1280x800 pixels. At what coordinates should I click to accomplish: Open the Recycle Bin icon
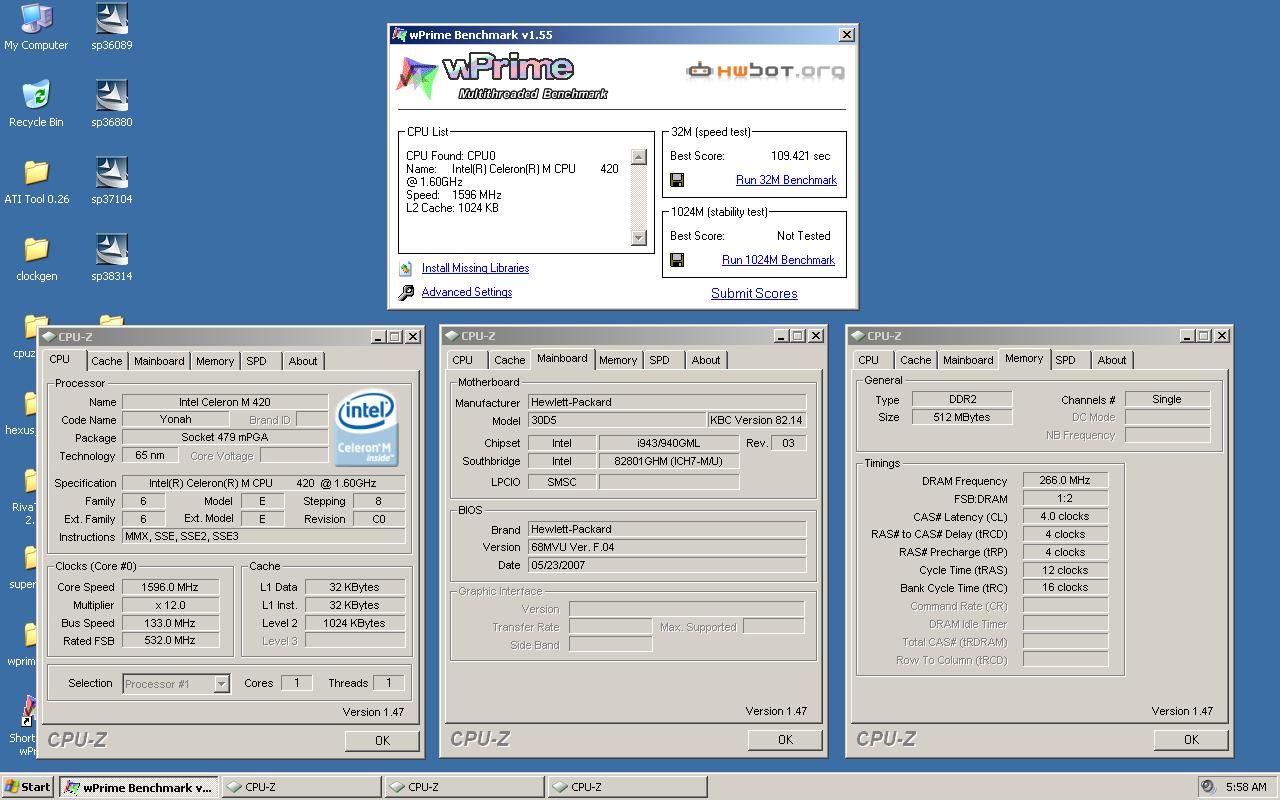(36, 104)
